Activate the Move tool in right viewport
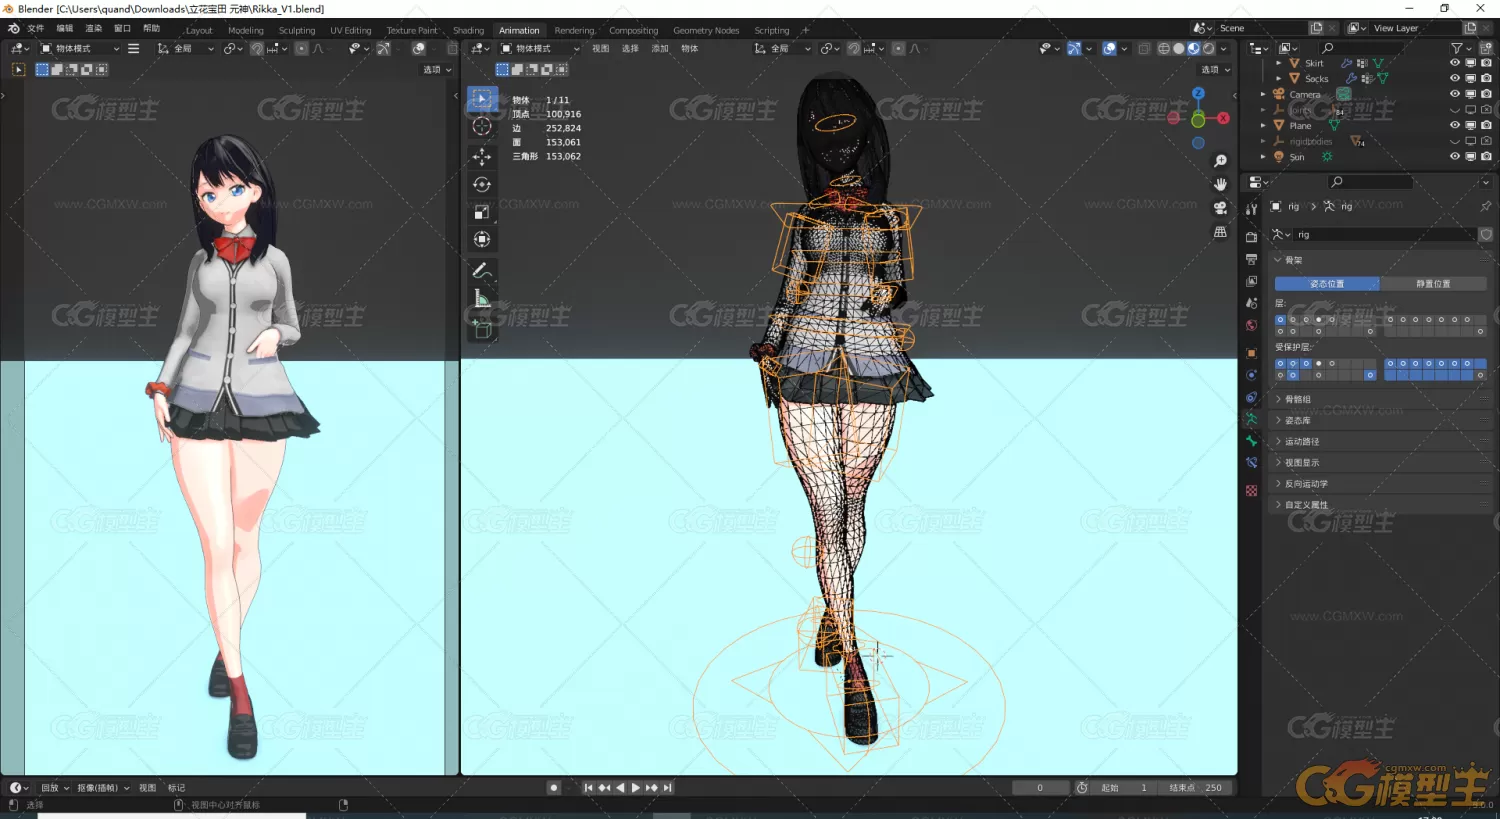The width and height of the screenshot is (1500, 819). (x=482, y=157)
